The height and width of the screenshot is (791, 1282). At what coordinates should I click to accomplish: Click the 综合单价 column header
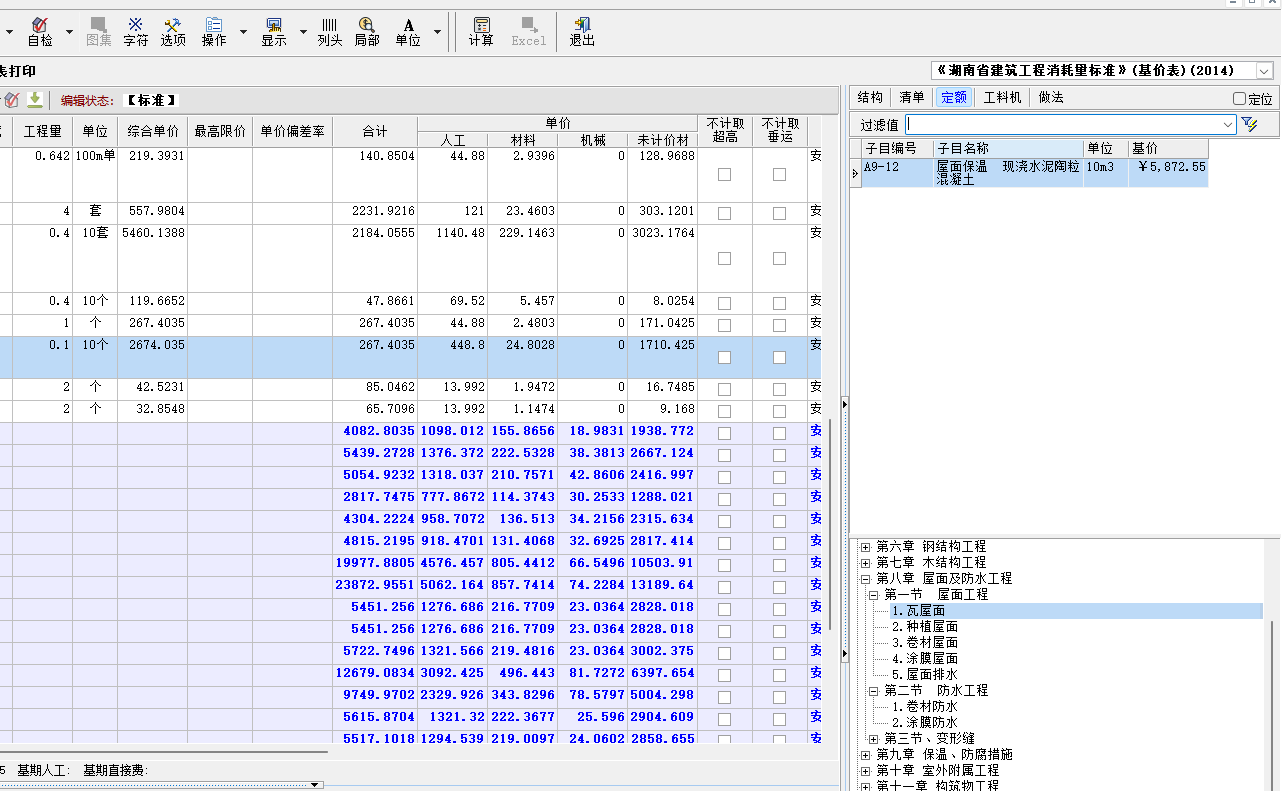[x=153, y=132]
